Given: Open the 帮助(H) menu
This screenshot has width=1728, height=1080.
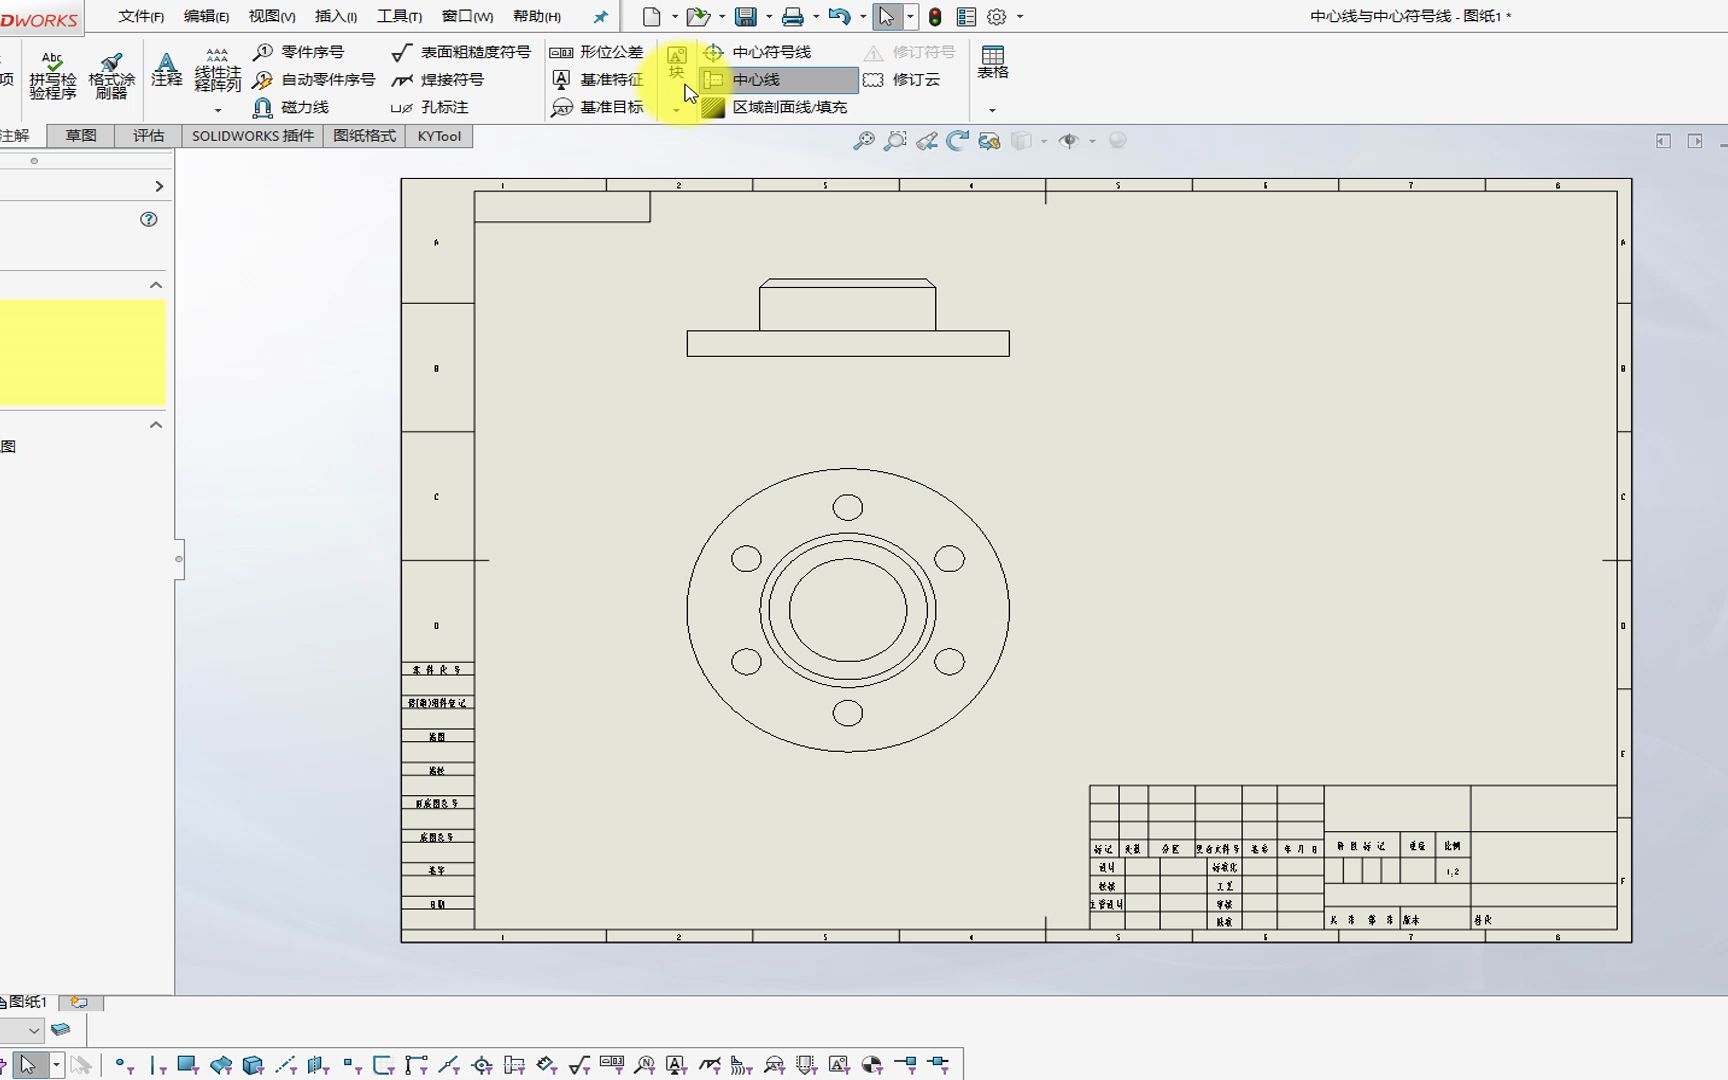Looking at the screenshot, I should pos(537,17).
